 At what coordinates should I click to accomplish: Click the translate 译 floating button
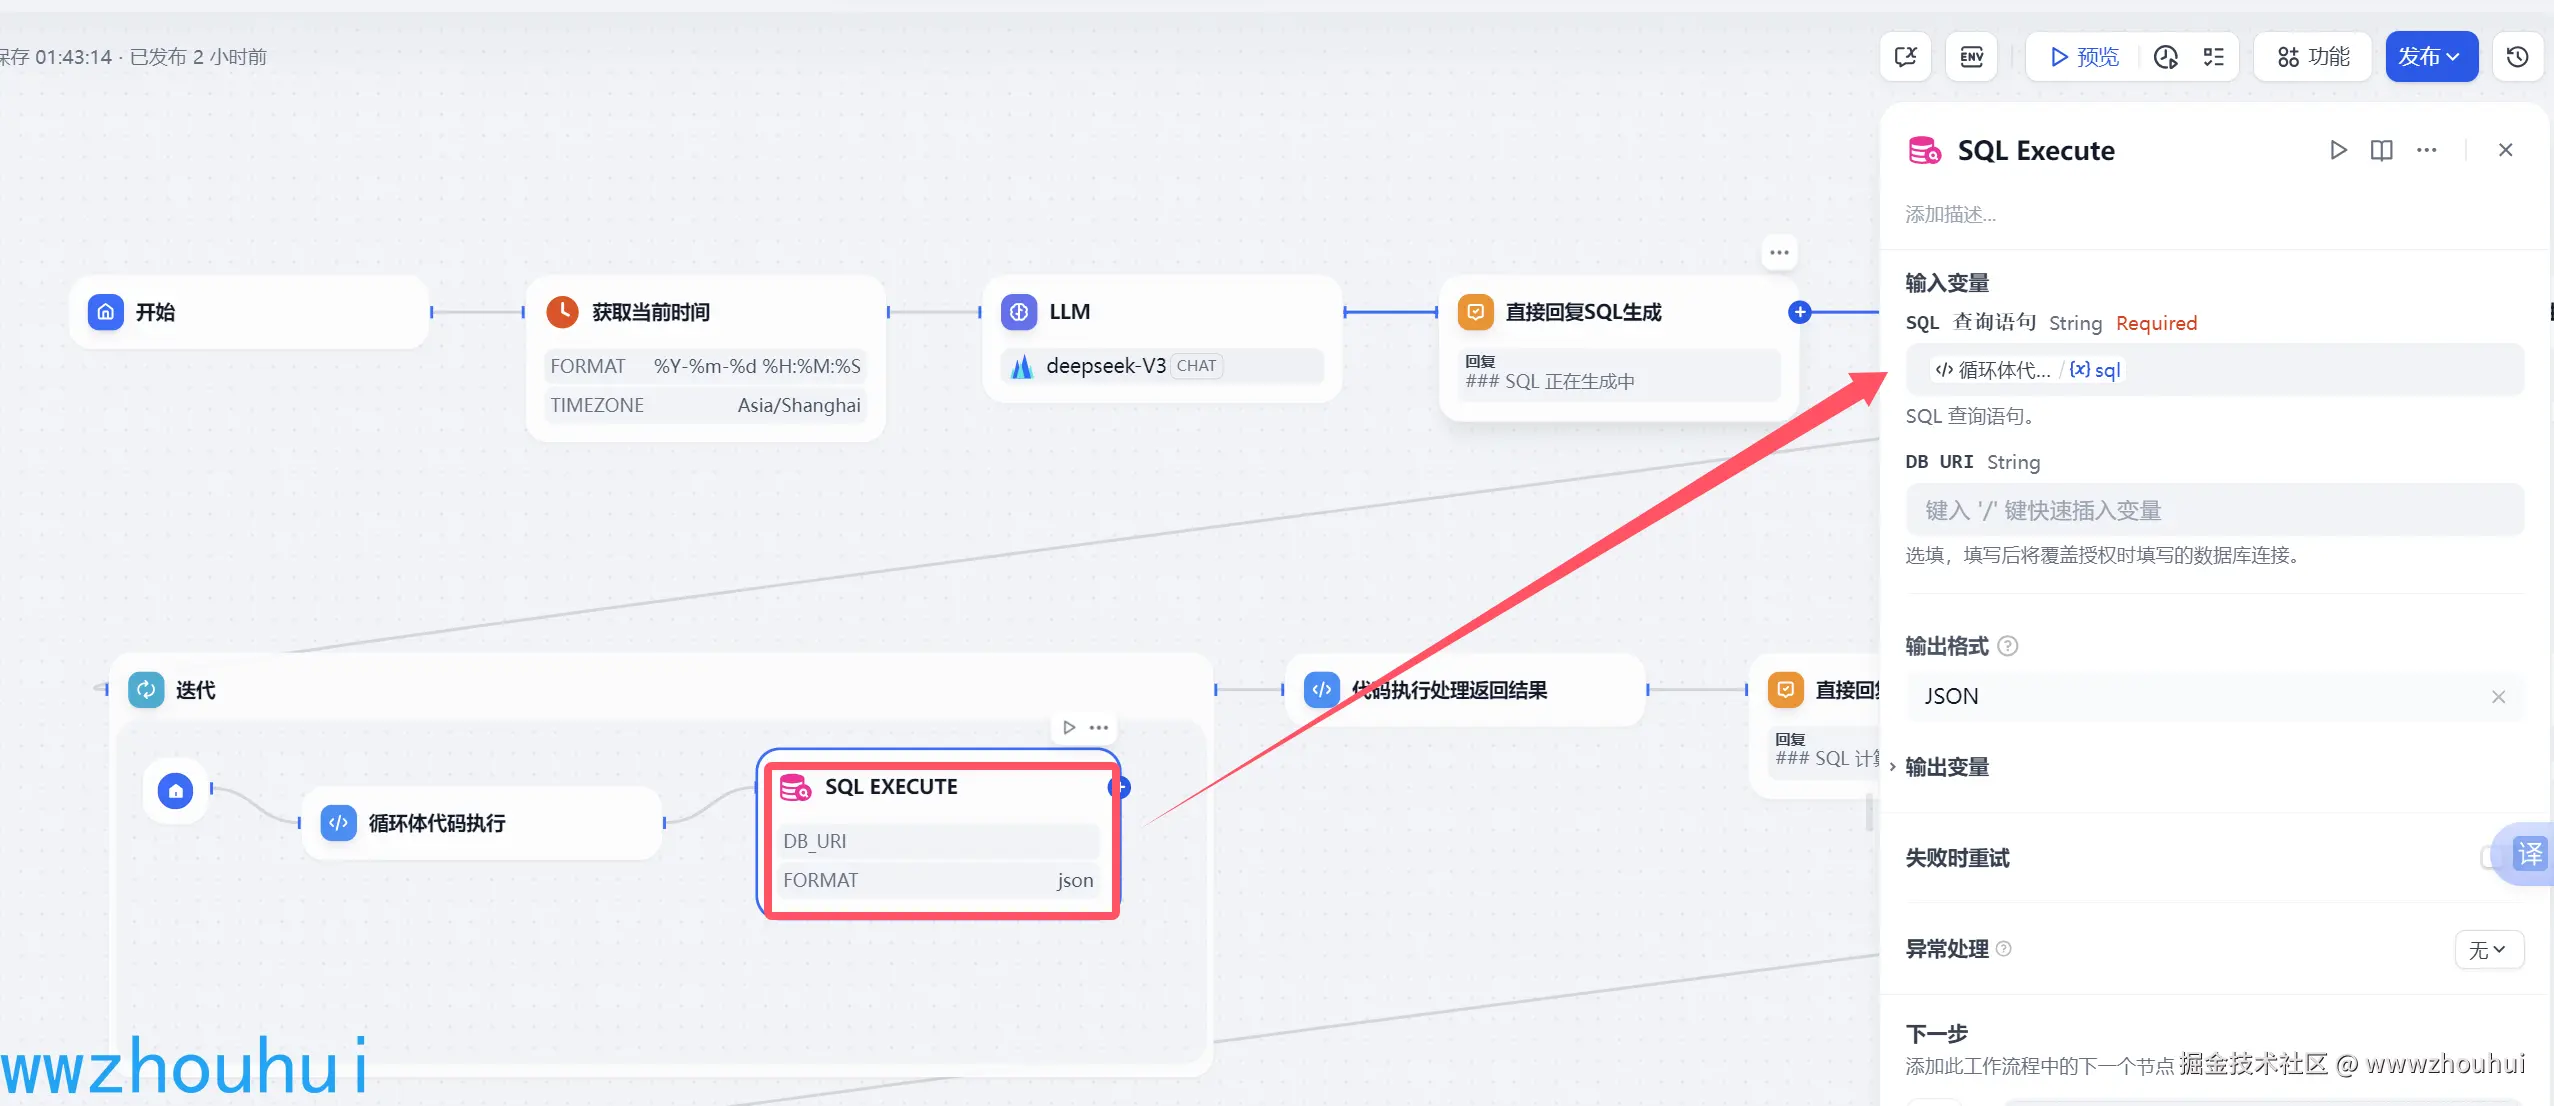2529,854
